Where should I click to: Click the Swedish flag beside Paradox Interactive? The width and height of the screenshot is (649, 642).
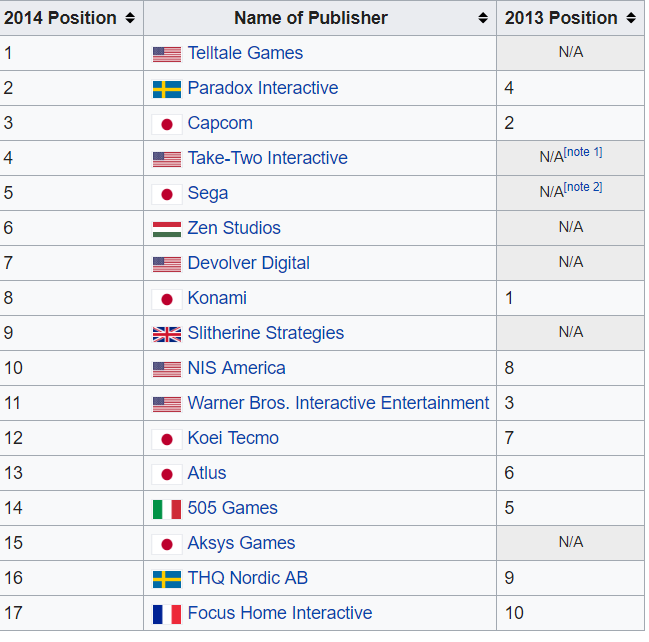[x=167, y=89]
